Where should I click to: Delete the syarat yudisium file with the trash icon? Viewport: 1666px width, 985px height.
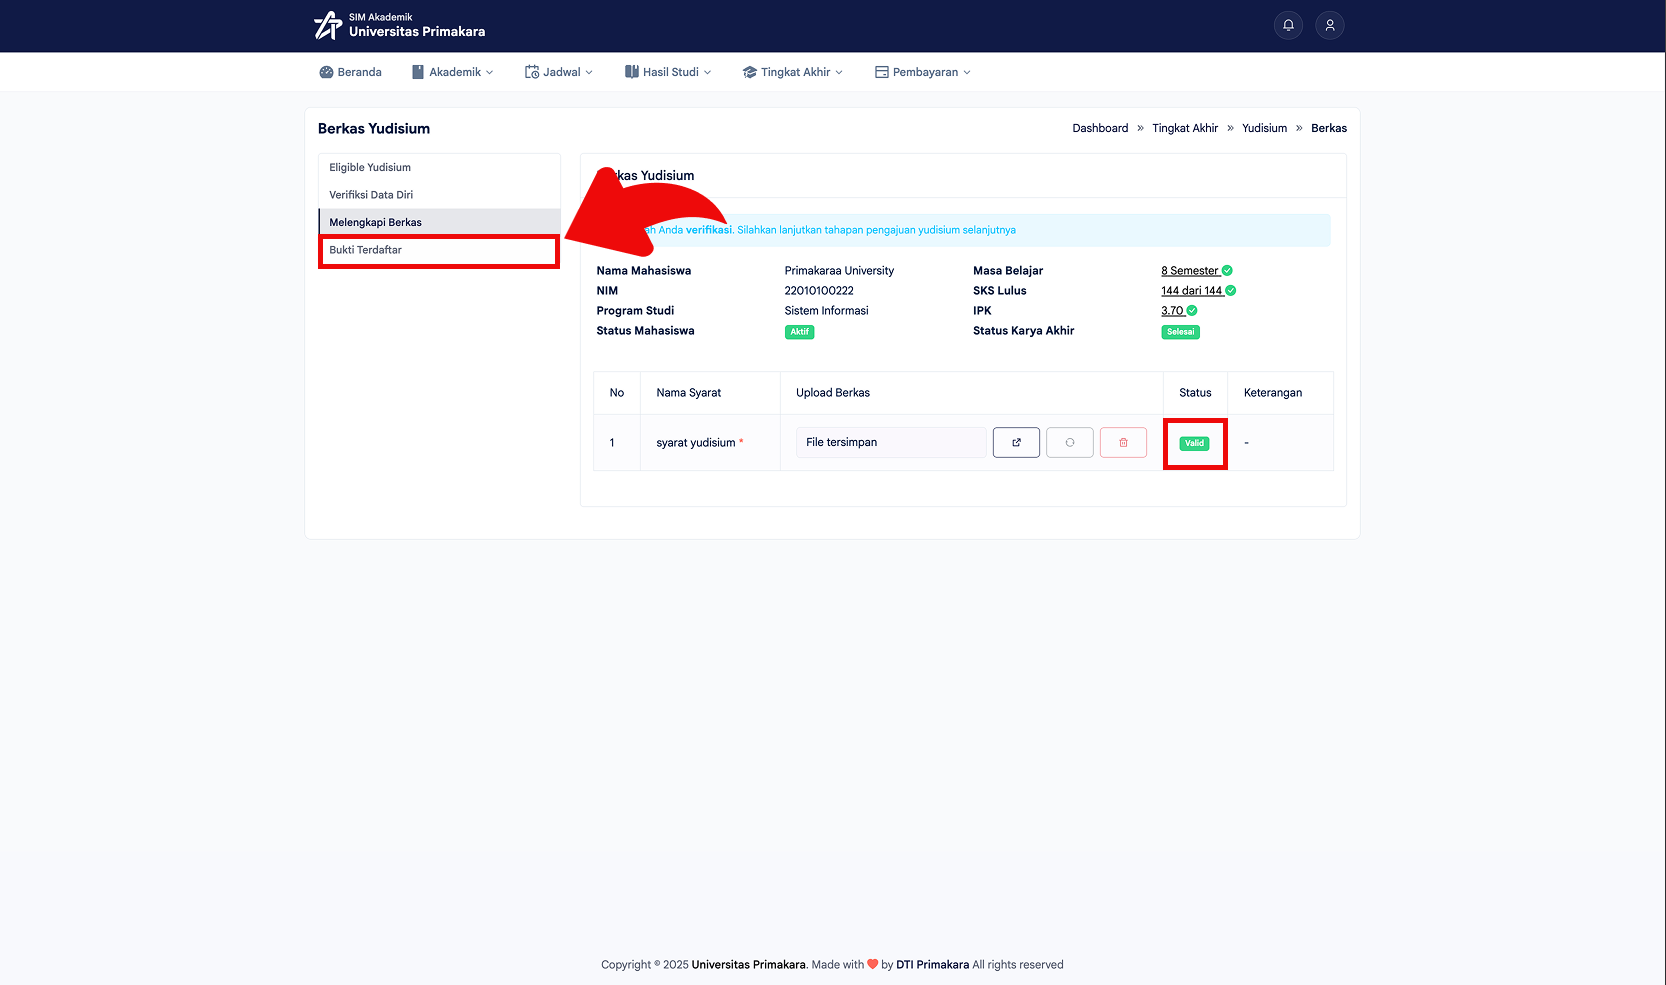tap(1123, 443)
